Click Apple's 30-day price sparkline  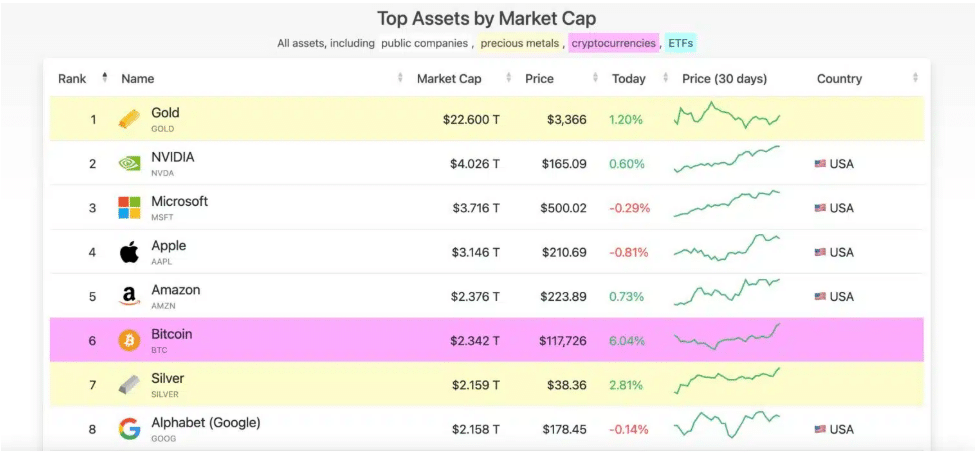(727, 248)
